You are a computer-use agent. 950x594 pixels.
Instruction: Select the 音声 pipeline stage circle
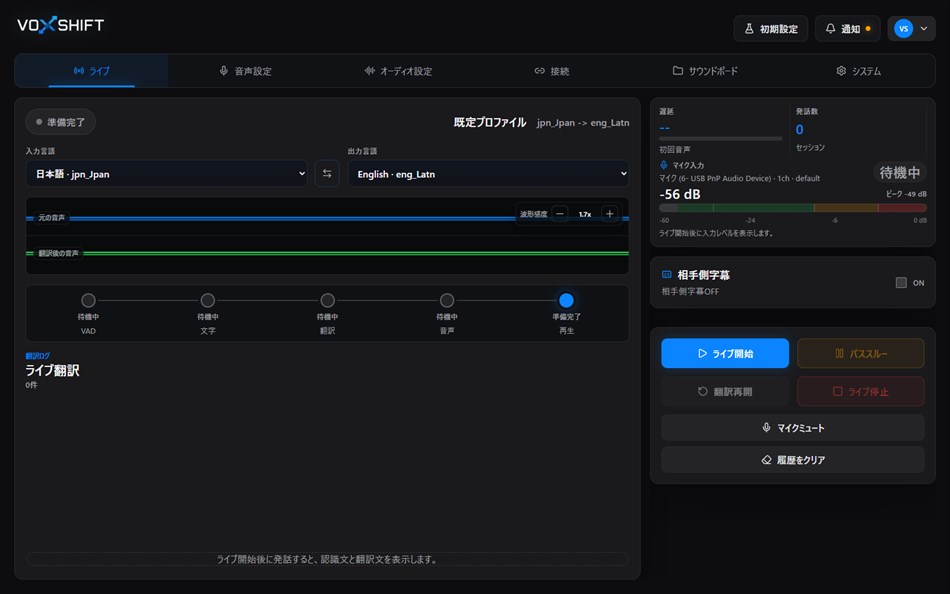click(447, 300)
